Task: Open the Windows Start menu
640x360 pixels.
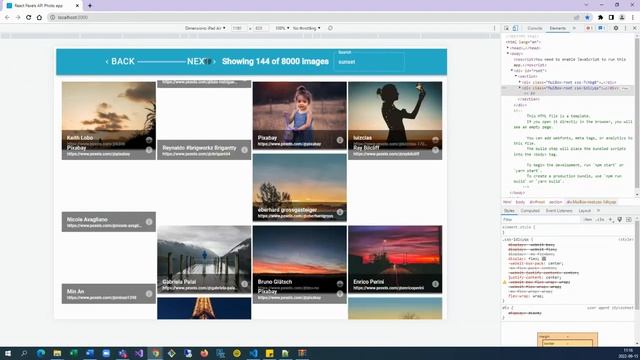Action: coord(8,353)
